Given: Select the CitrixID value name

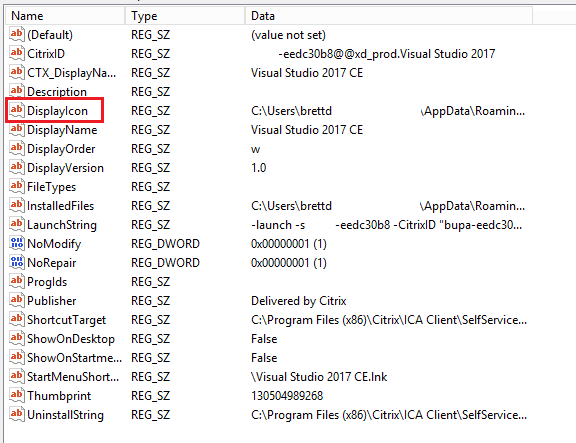Looking at the screenshot, I should pyautogui.click(x=46, y=54).
